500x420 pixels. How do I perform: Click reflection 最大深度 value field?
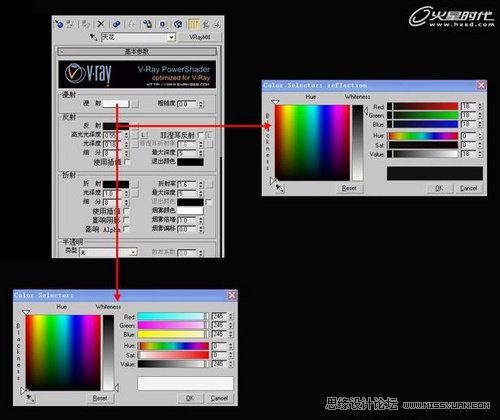point(188,153)
